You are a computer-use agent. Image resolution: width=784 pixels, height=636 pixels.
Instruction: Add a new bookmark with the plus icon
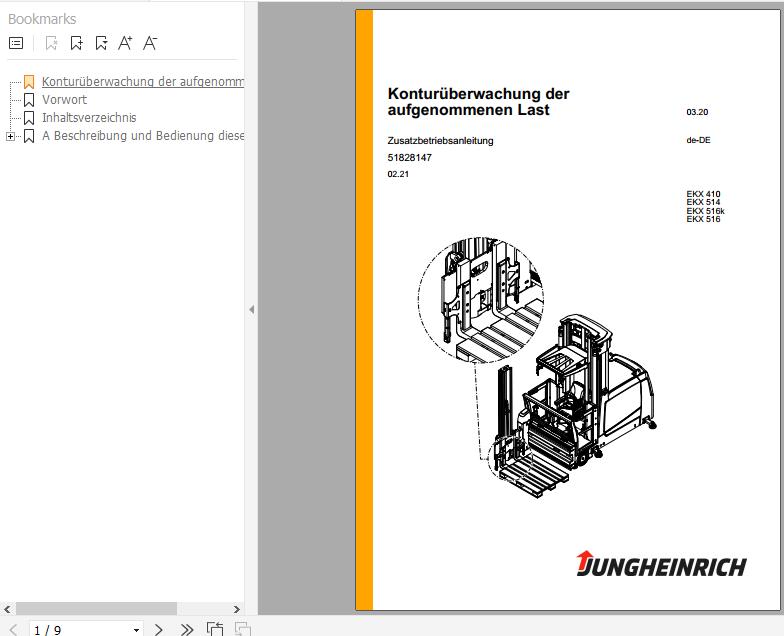click(76, 44)
